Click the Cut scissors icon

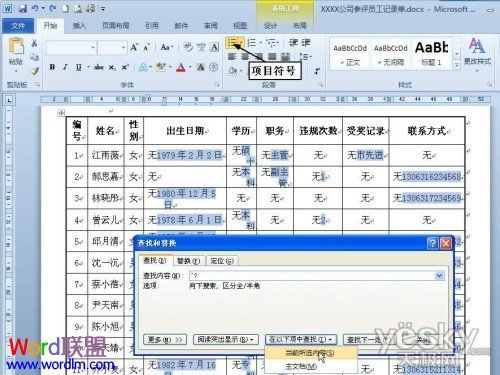tap(34, 43)
